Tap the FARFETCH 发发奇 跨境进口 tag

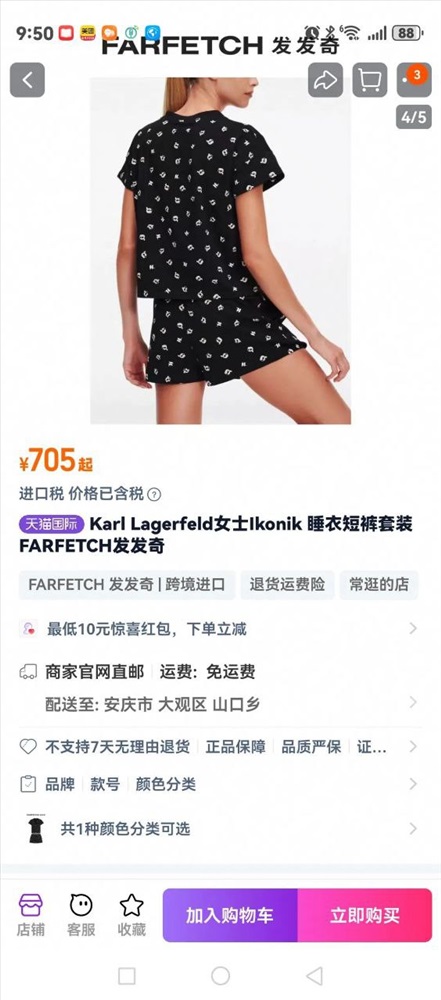click(127, 585)
